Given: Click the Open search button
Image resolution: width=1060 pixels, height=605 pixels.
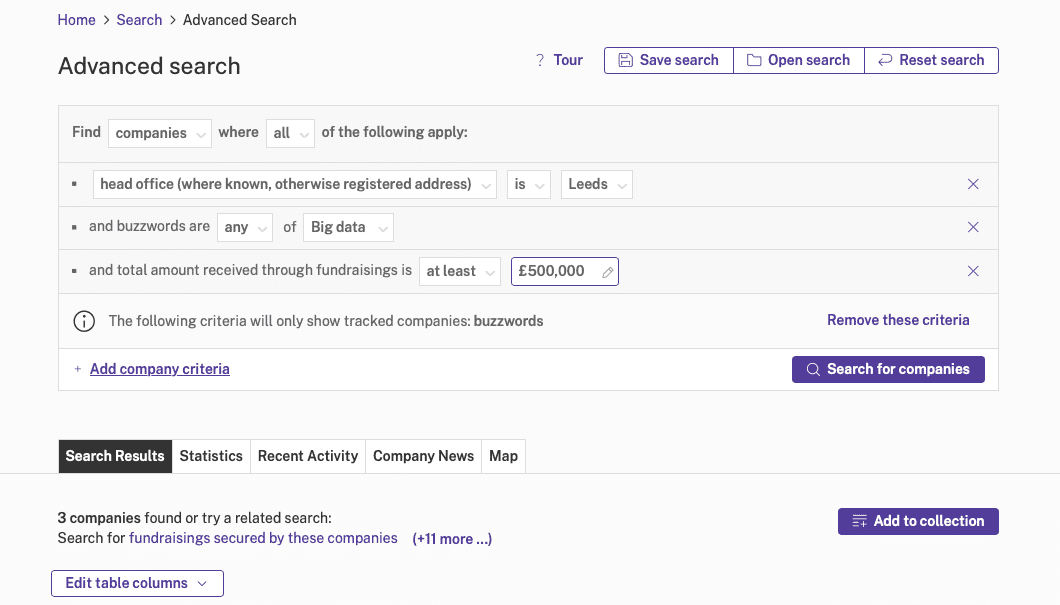Looking at the screenshot, I should point(798,60).
